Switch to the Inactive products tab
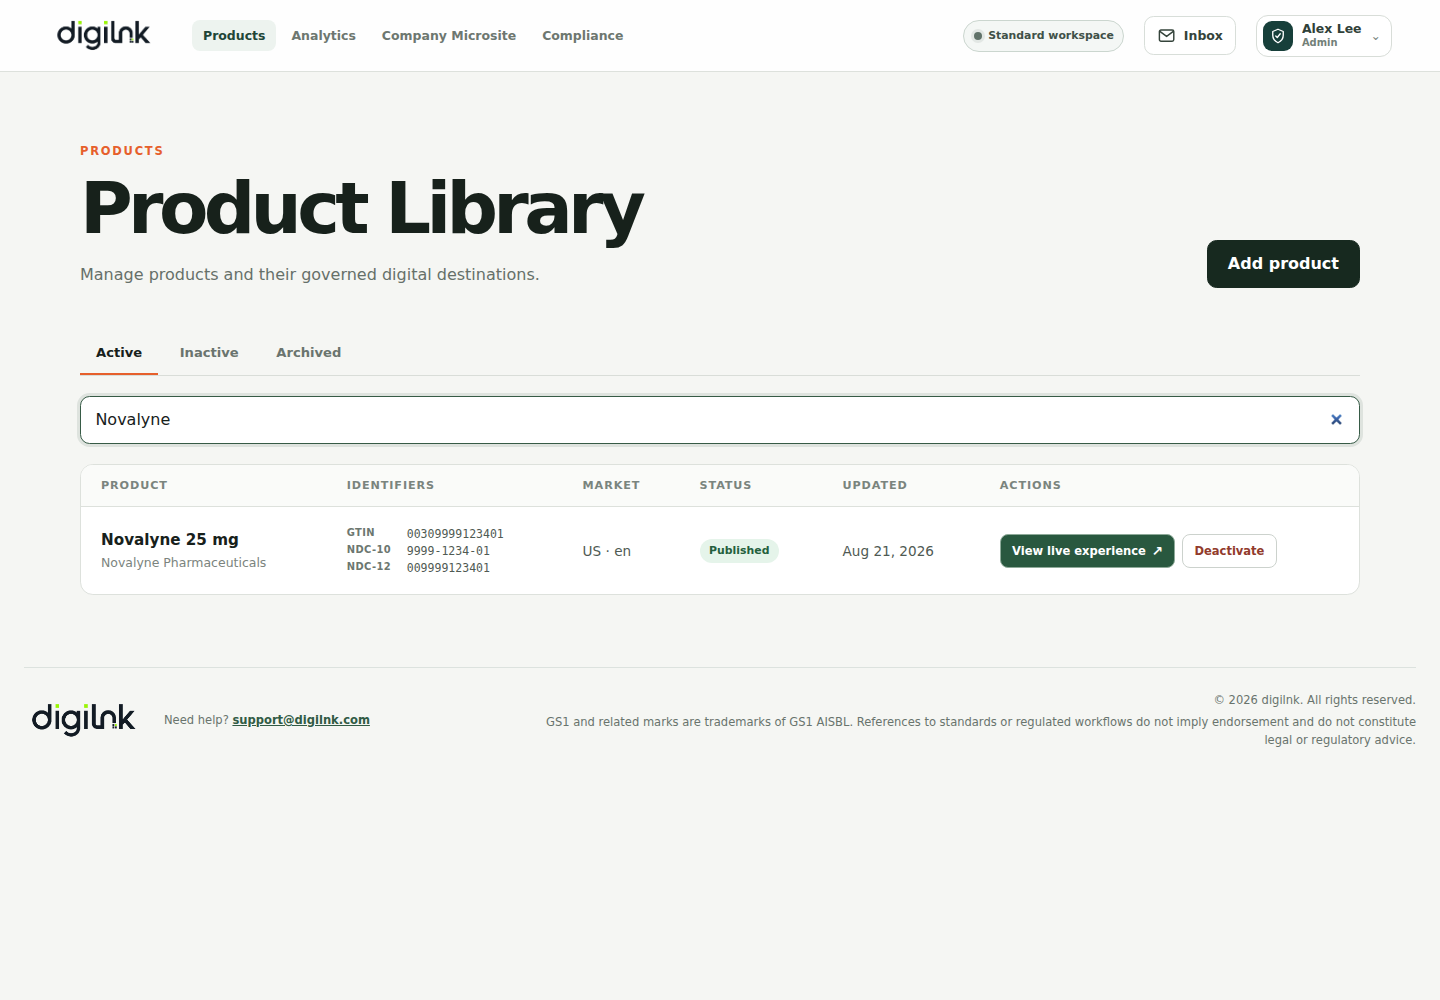The image size is (1440, 1000). coord(209,353)
